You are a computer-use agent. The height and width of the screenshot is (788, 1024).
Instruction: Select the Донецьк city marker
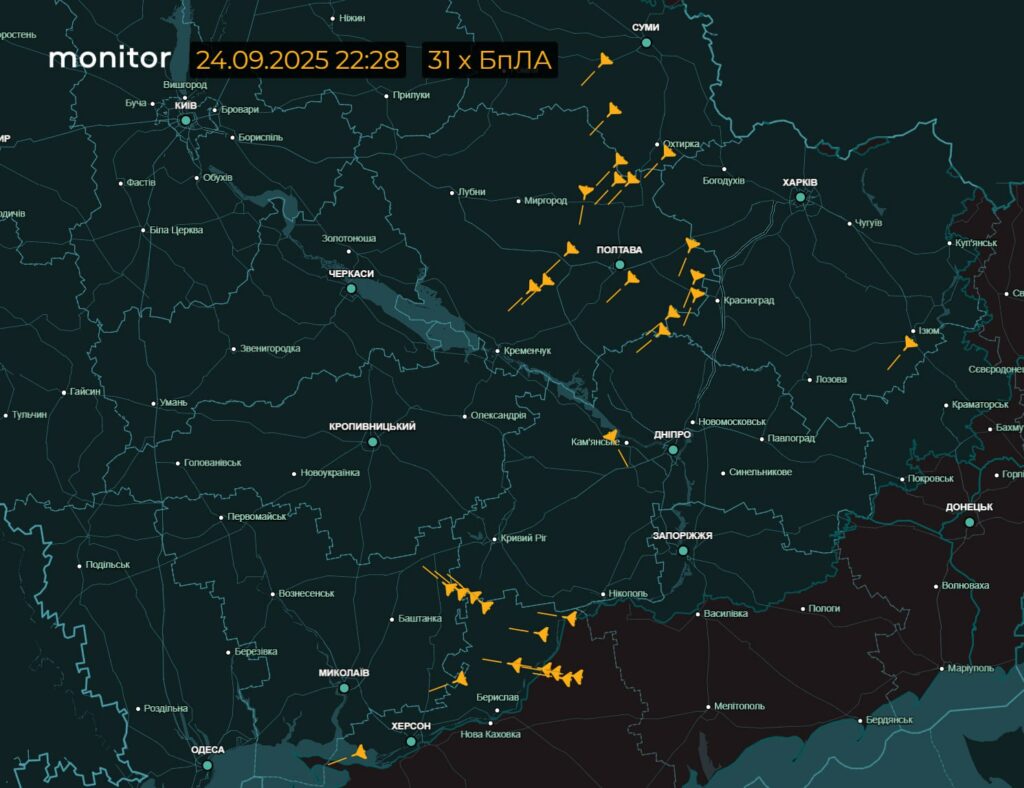(x=968, y=522)
